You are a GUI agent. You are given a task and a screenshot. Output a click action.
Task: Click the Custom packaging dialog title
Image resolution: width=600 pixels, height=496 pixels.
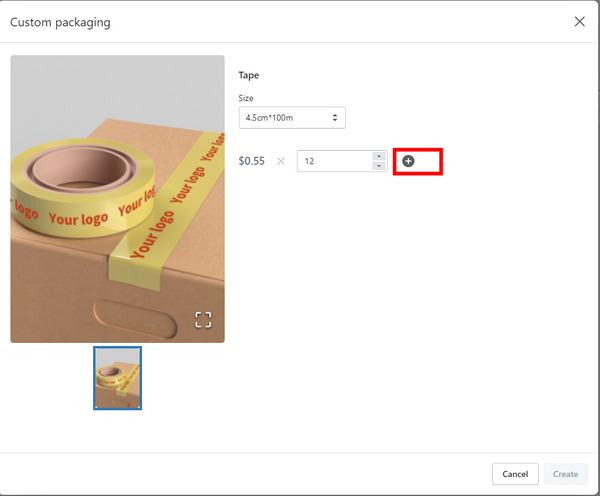(61, 22)
